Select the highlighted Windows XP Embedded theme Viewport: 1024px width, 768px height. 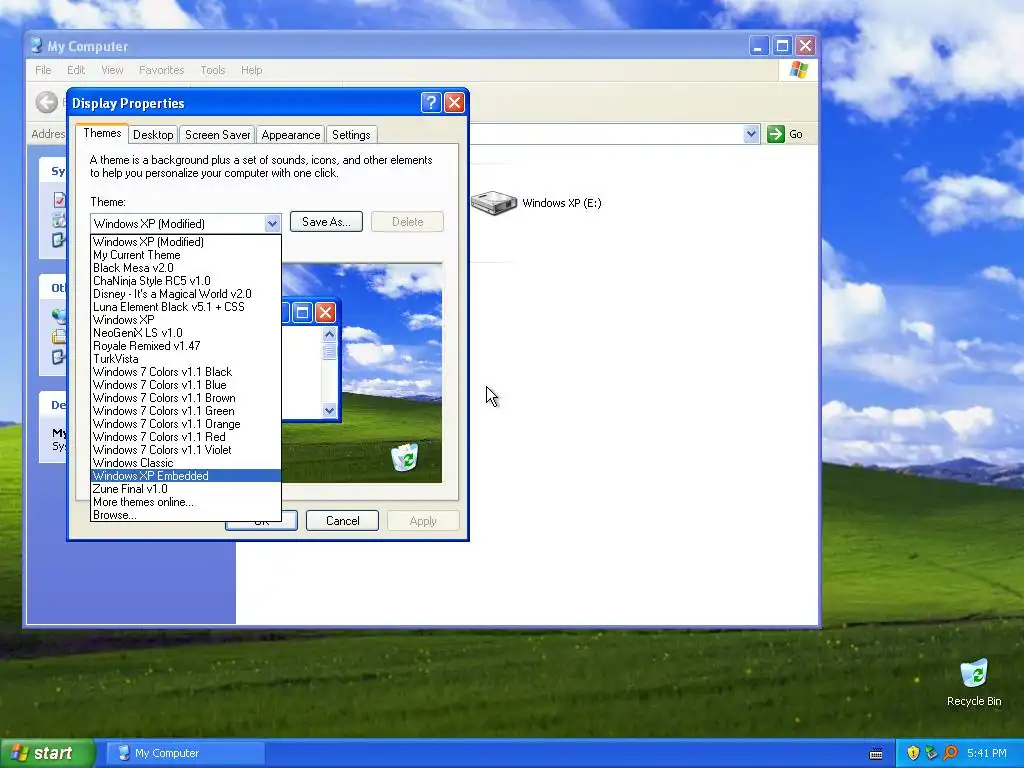click(x=185, y=476)
